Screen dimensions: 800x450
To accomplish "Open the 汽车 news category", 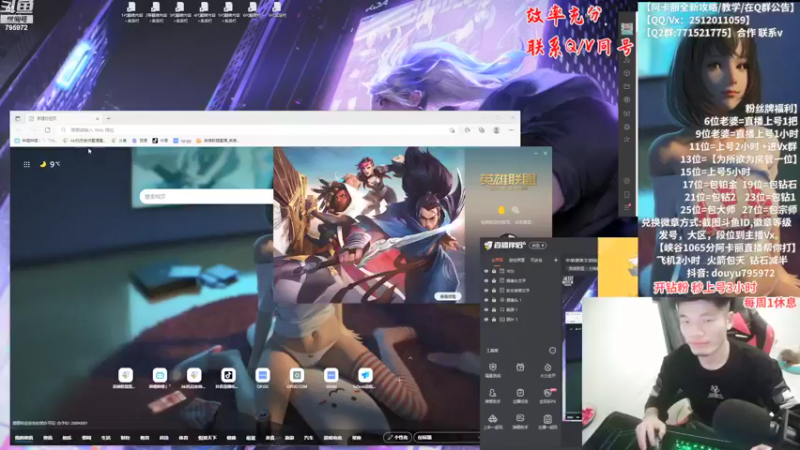I will [308, 438].
